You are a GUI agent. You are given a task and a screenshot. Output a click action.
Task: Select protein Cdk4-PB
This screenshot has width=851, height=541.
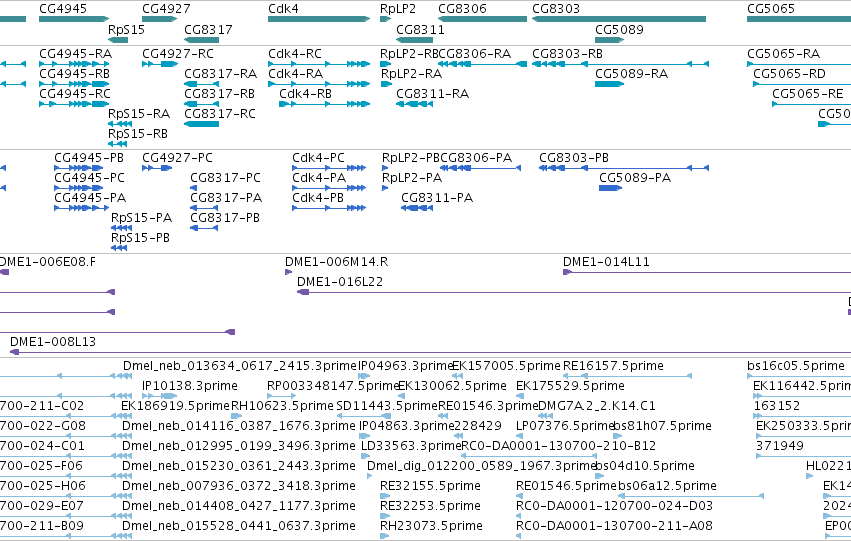(329, 208)
